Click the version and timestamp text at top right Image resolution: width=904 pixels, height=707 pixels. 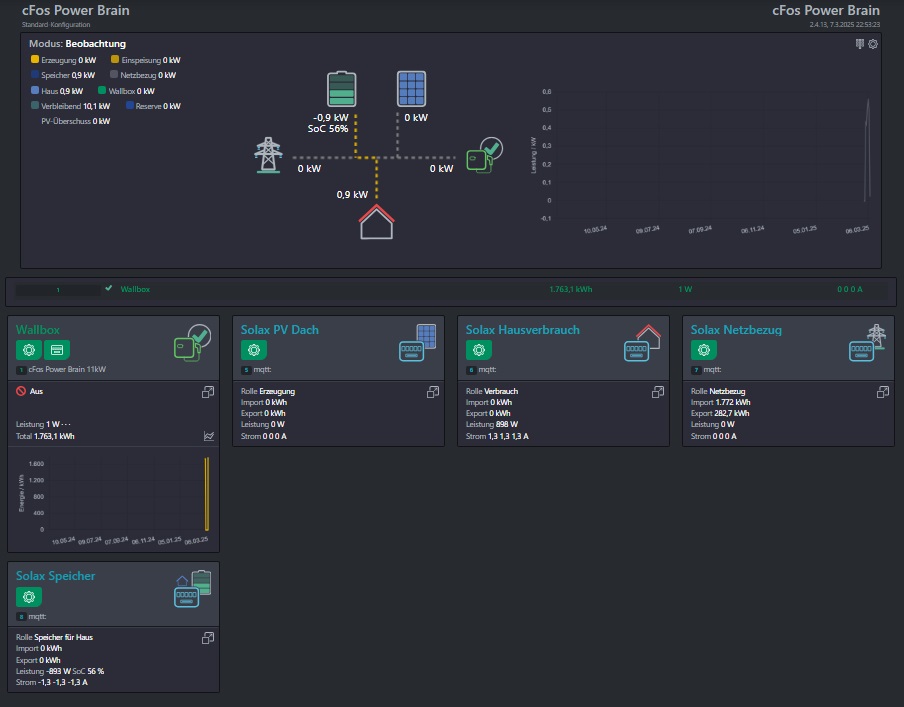(845, 24)
